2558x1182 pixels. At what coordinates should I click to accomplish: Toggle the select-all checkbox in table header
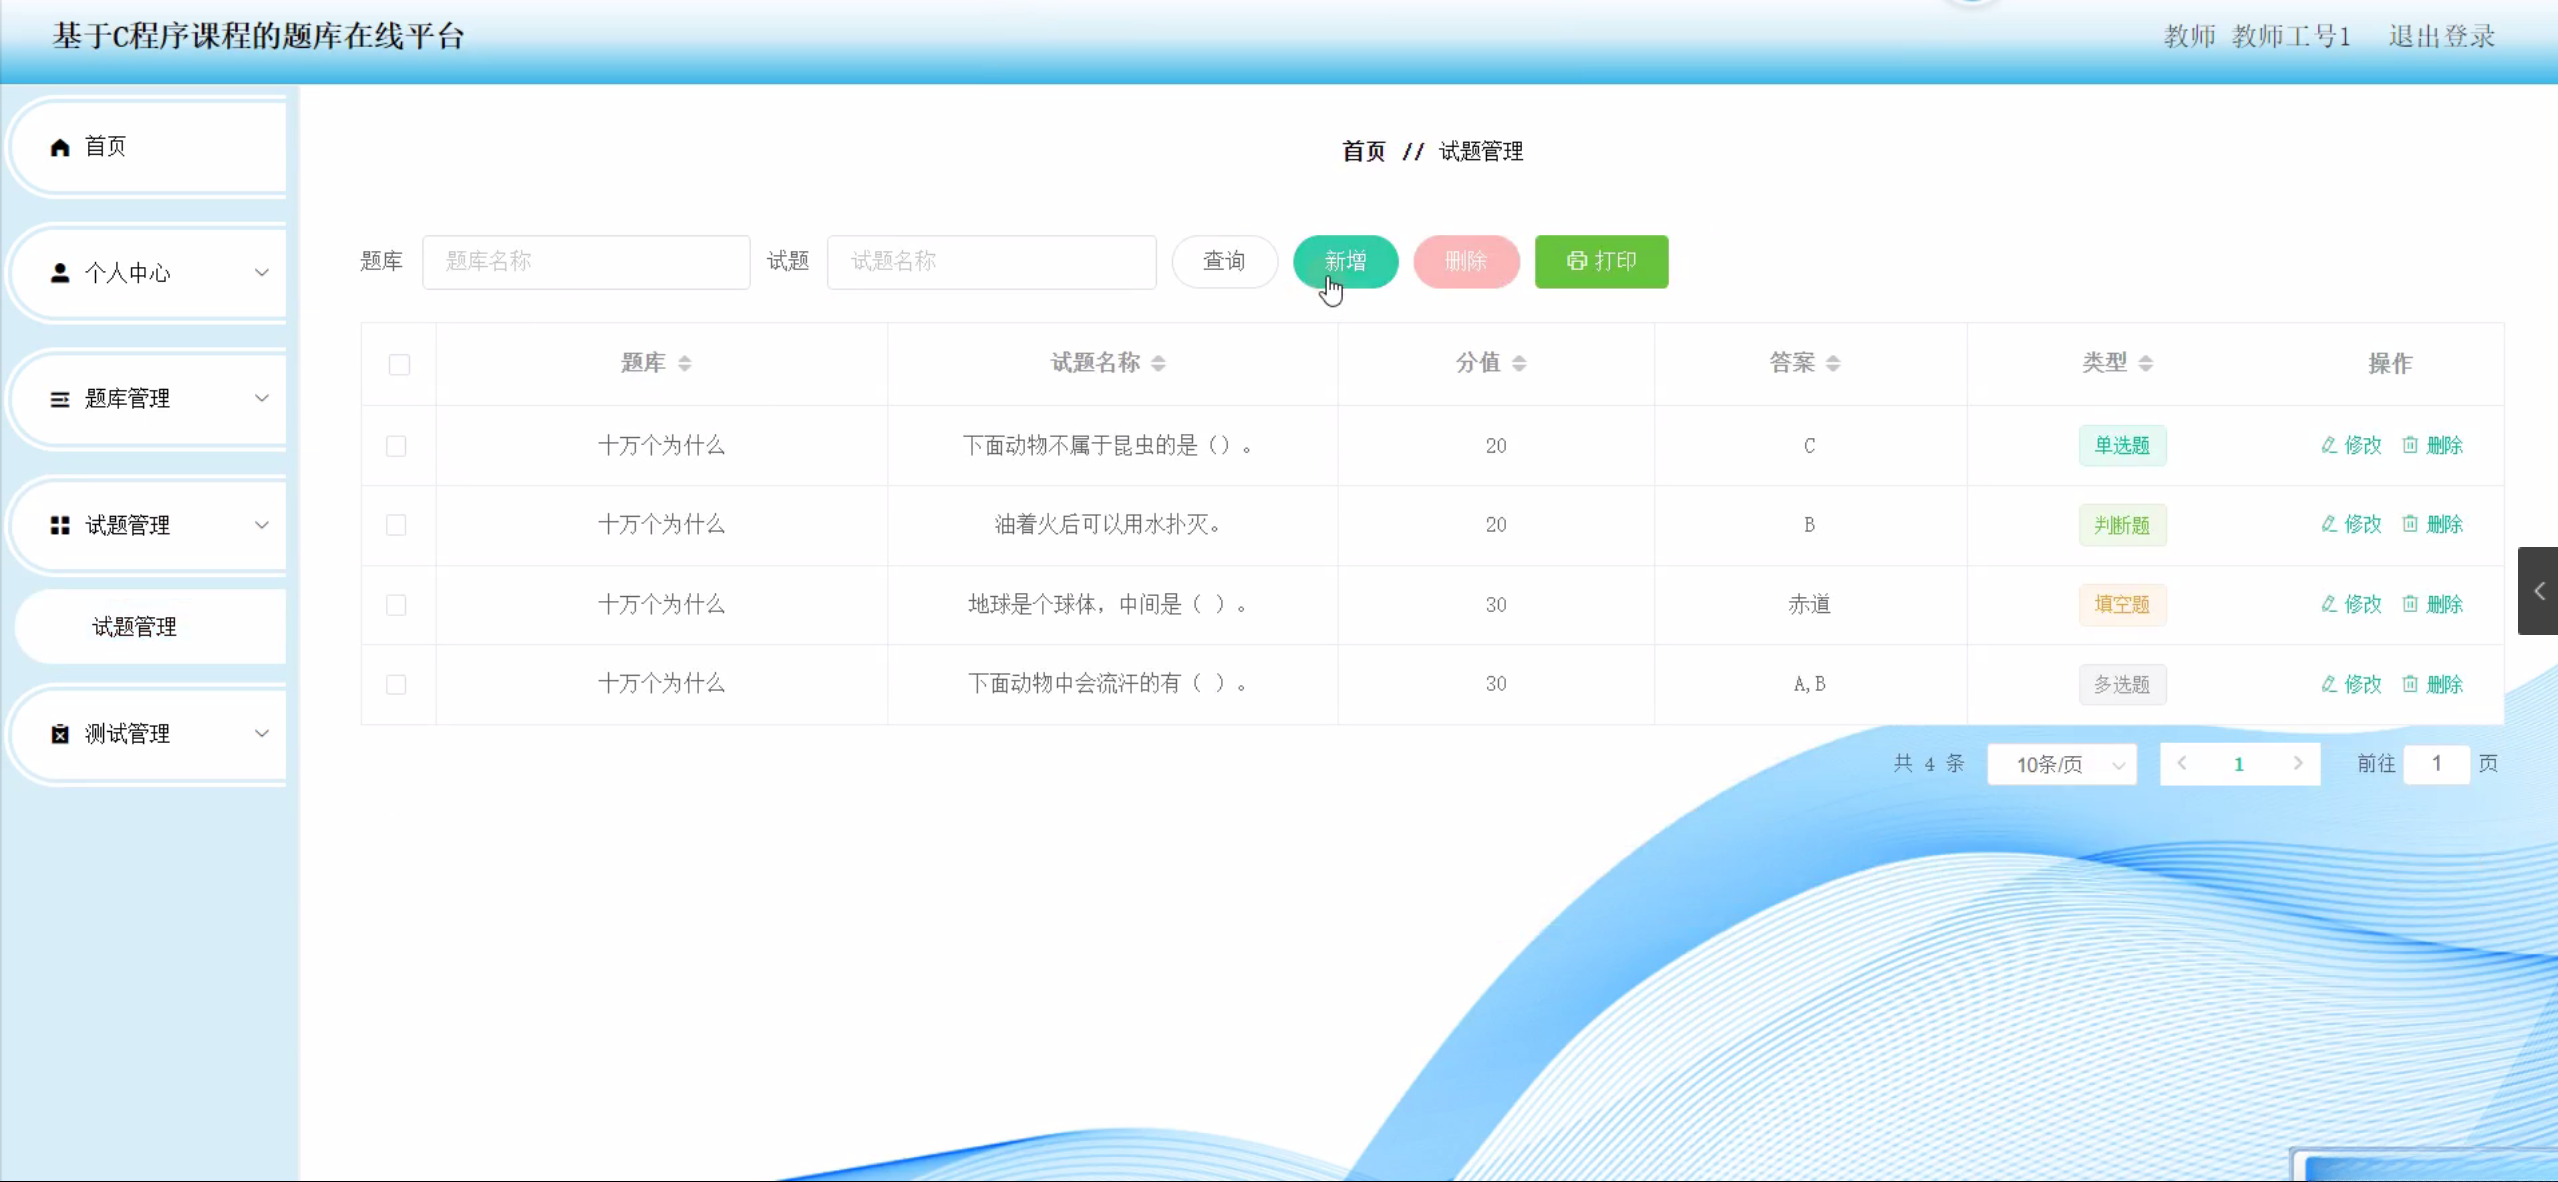399,364
